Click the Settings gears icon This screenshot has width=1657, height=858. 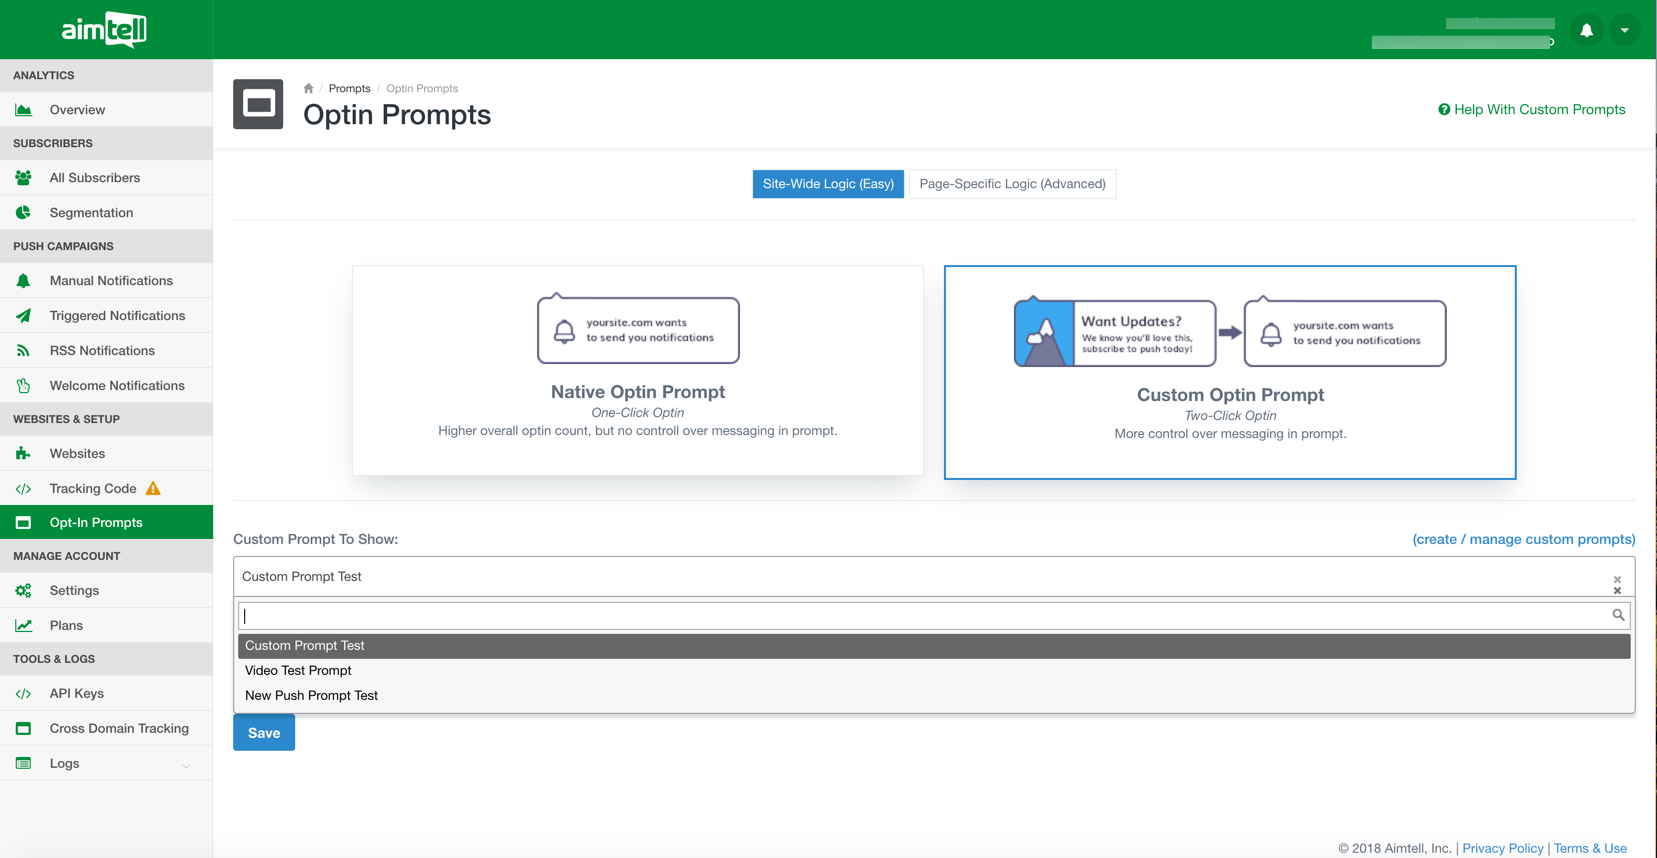pyautogui.click(x=23, y=591)
